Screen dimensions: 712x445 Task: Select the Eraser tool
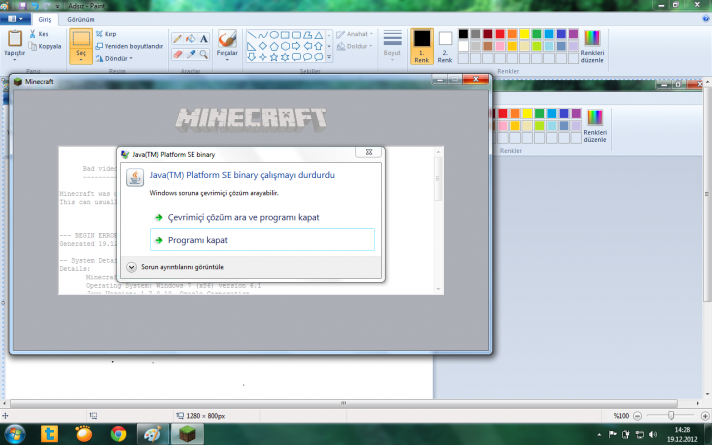click(x=178, y=54)
